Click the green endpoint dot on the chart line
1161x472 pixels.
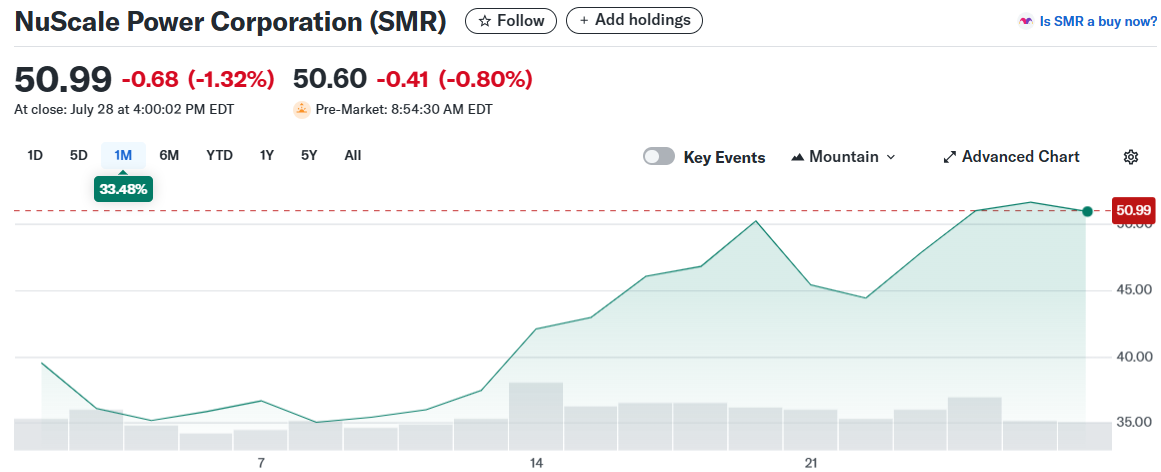coord(1087,211)
